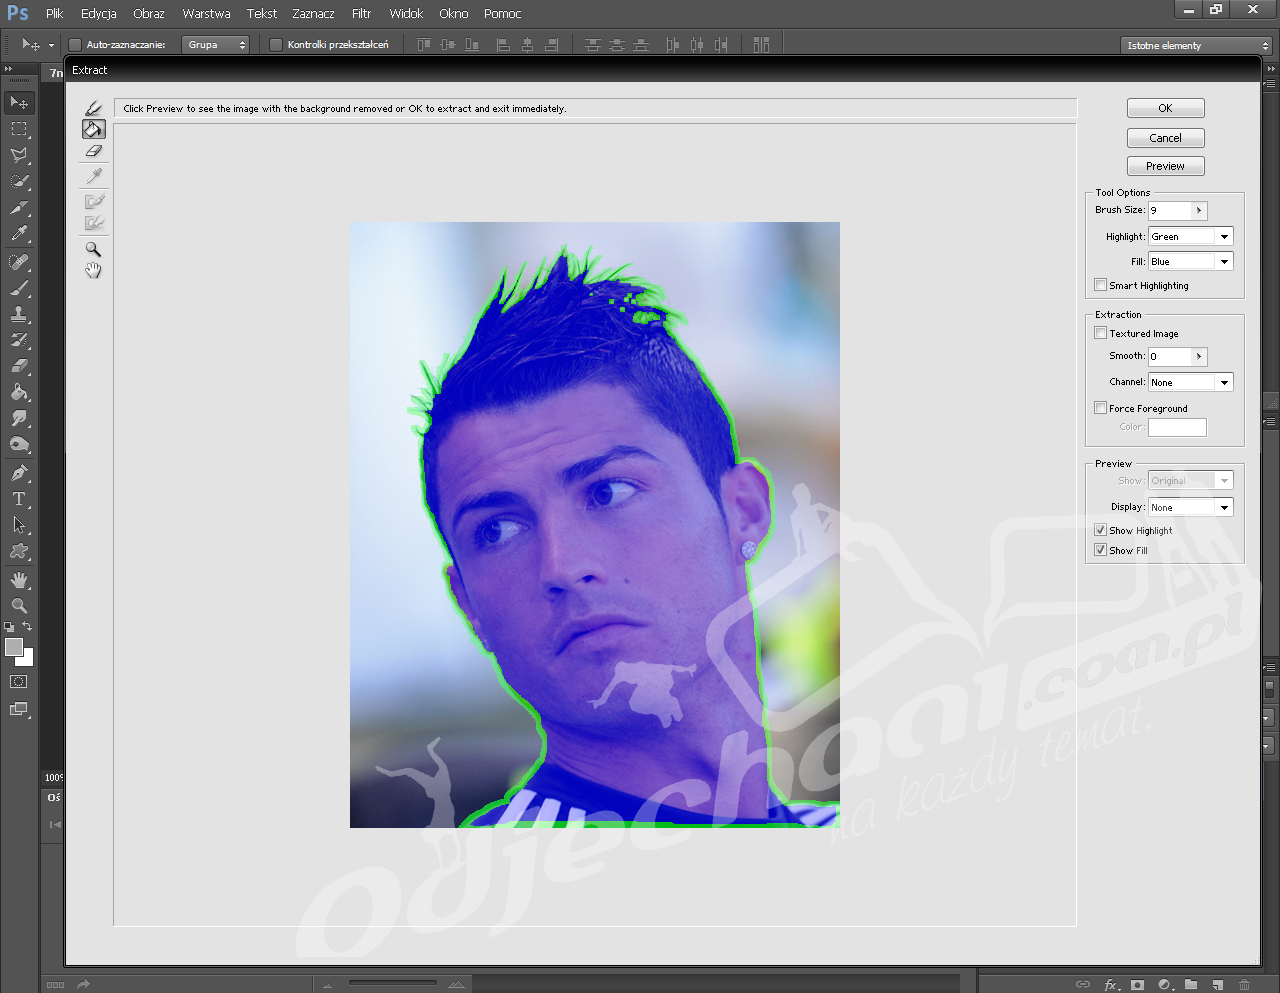
Task: Toggle Quick Mask mode icon
Action: click(x=19, y=682)
